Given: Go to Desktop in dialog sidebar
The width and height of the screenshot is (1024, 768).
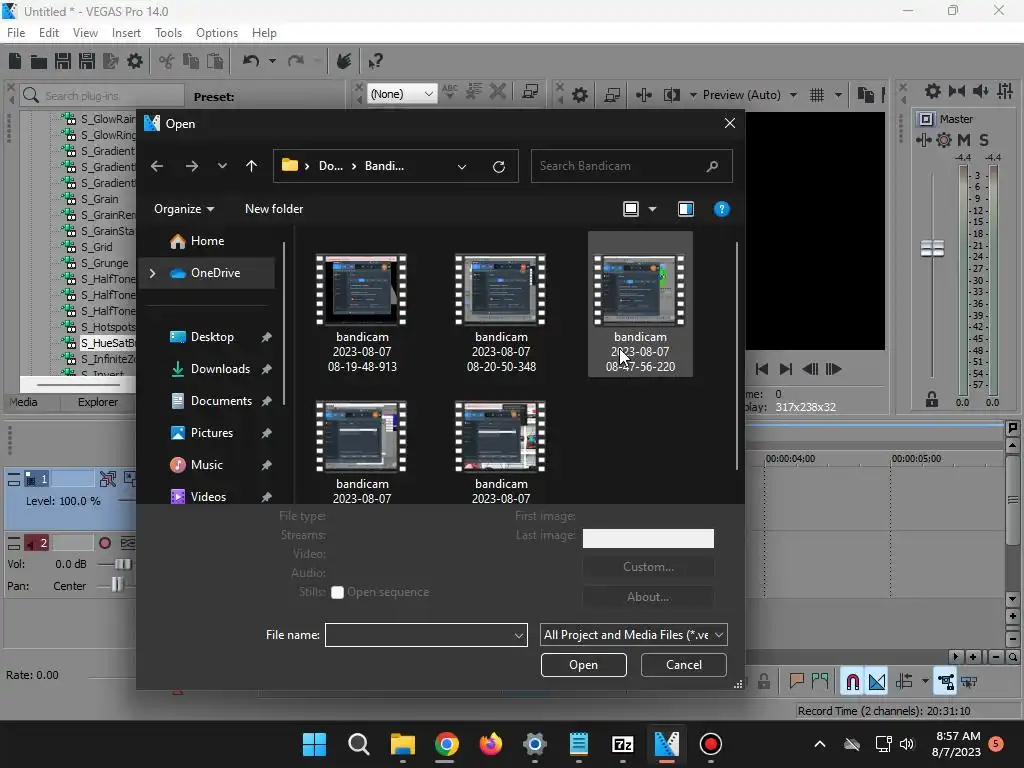Looking at the screenshot, I should tap(212, 337).
